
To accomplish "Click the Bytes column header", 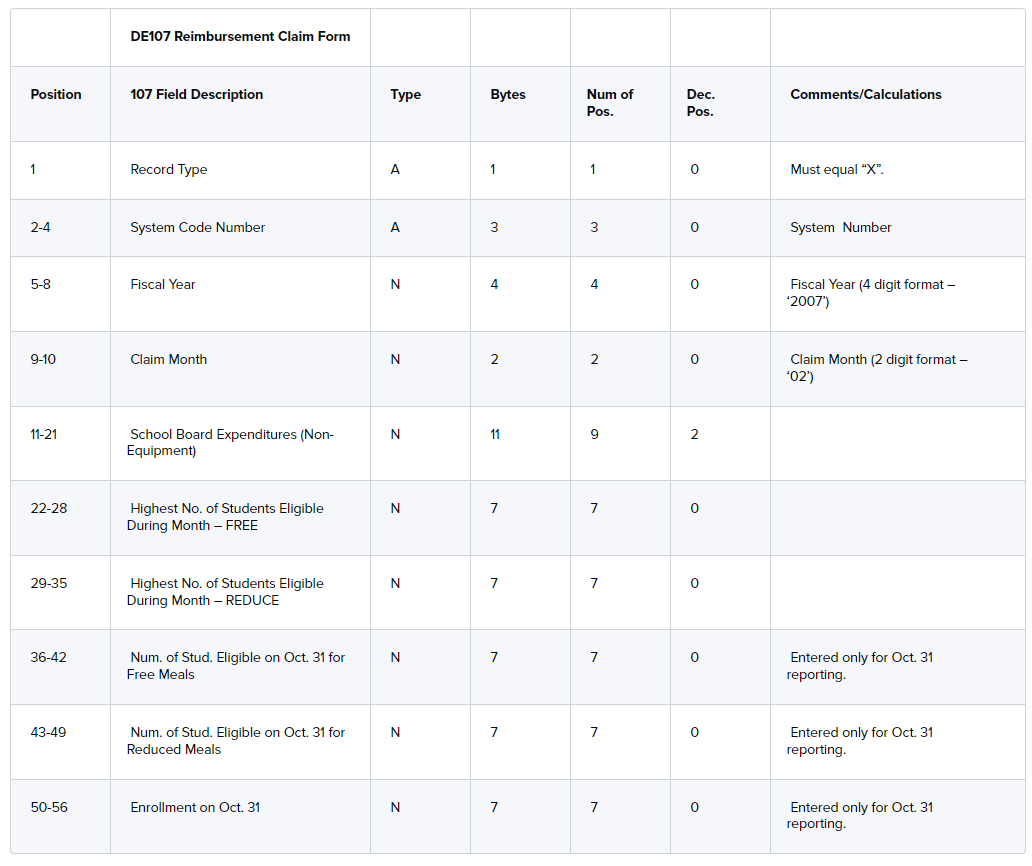I will click(508, 95).
